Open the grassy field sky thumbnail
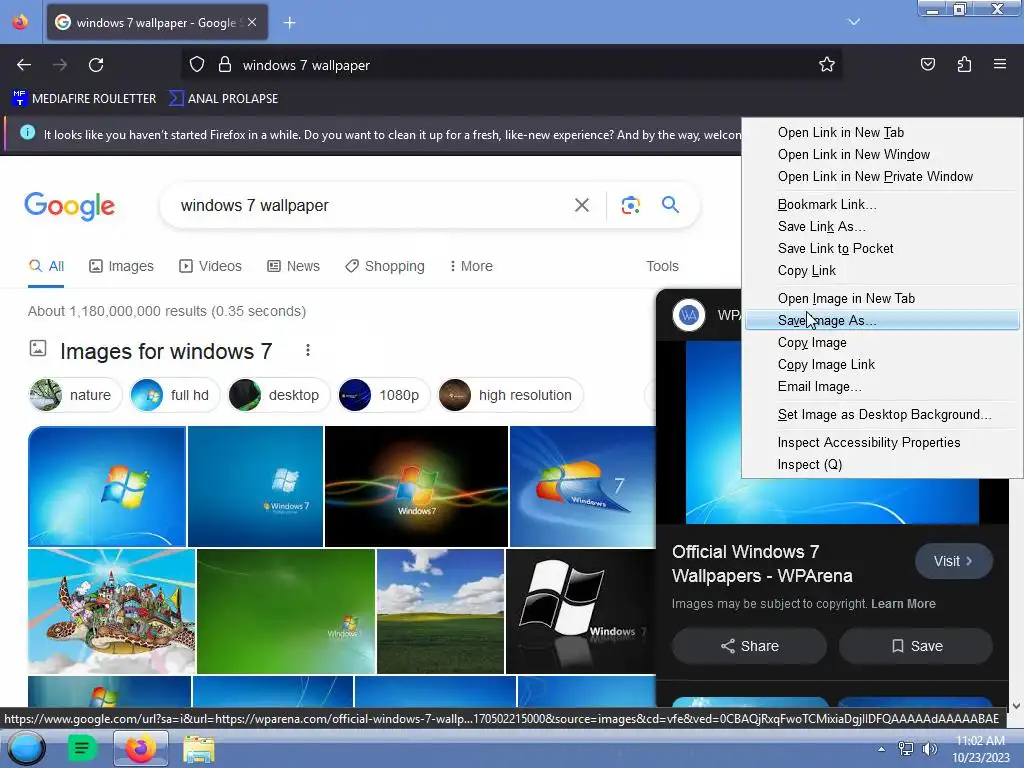This screenshot has width=1024, height=768. coord(441,611)
